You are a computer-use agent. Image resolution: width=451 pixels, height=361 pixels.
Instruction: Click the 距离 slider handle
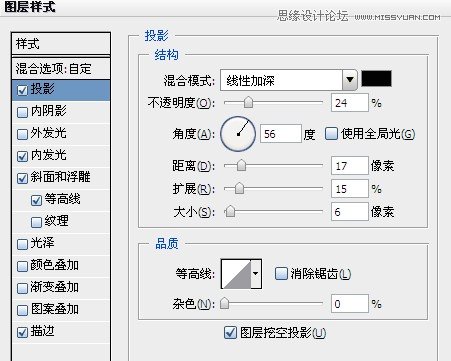[x=241, y=165]
